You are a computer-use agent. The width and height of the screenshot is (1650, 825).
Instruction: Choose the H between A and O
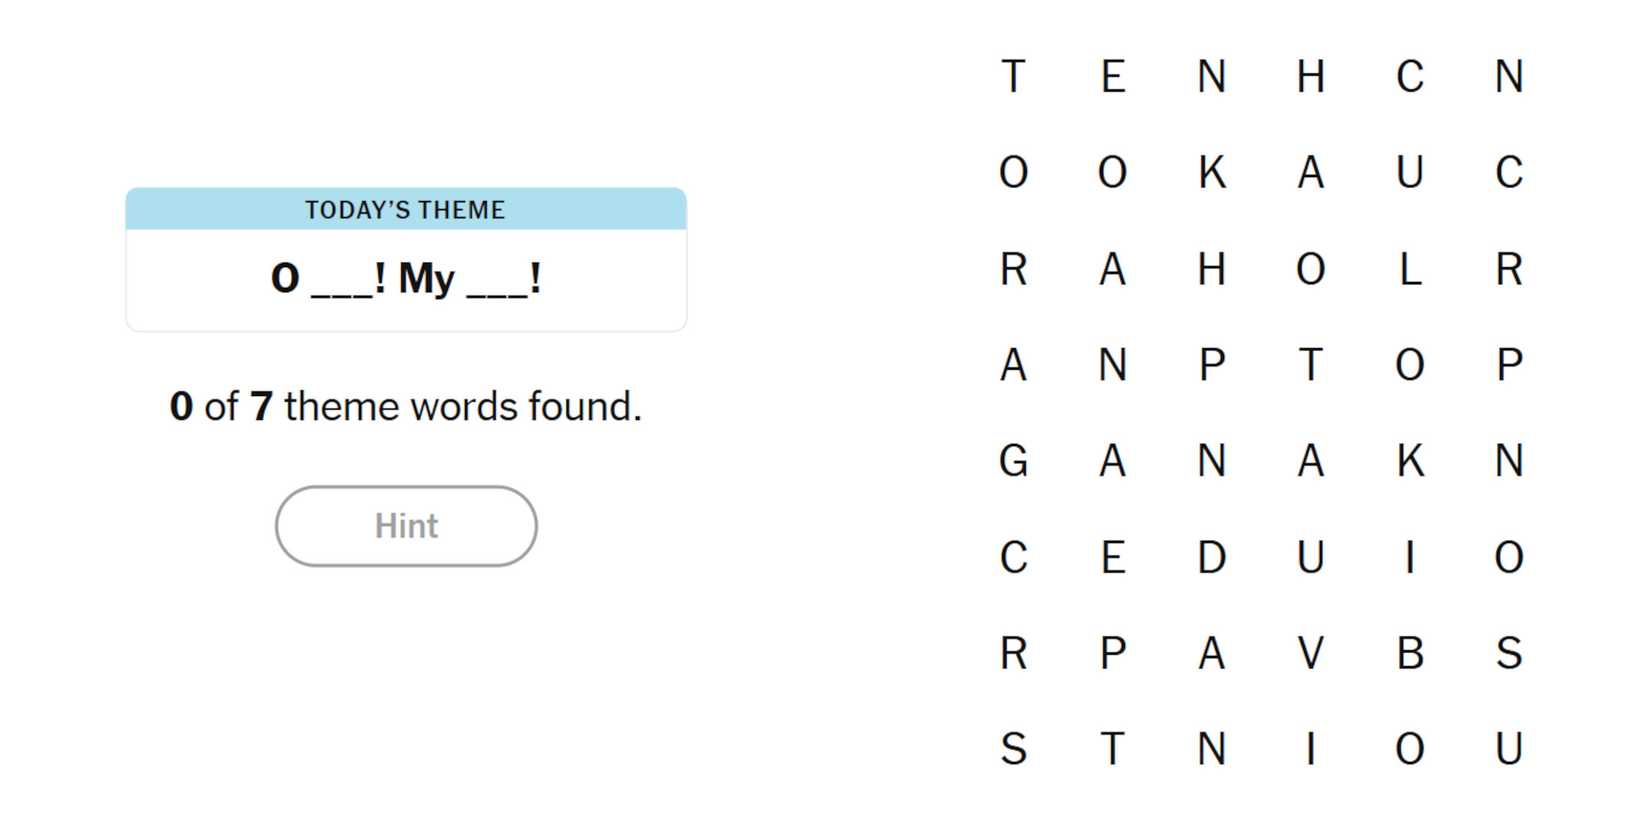(1211, 269)
